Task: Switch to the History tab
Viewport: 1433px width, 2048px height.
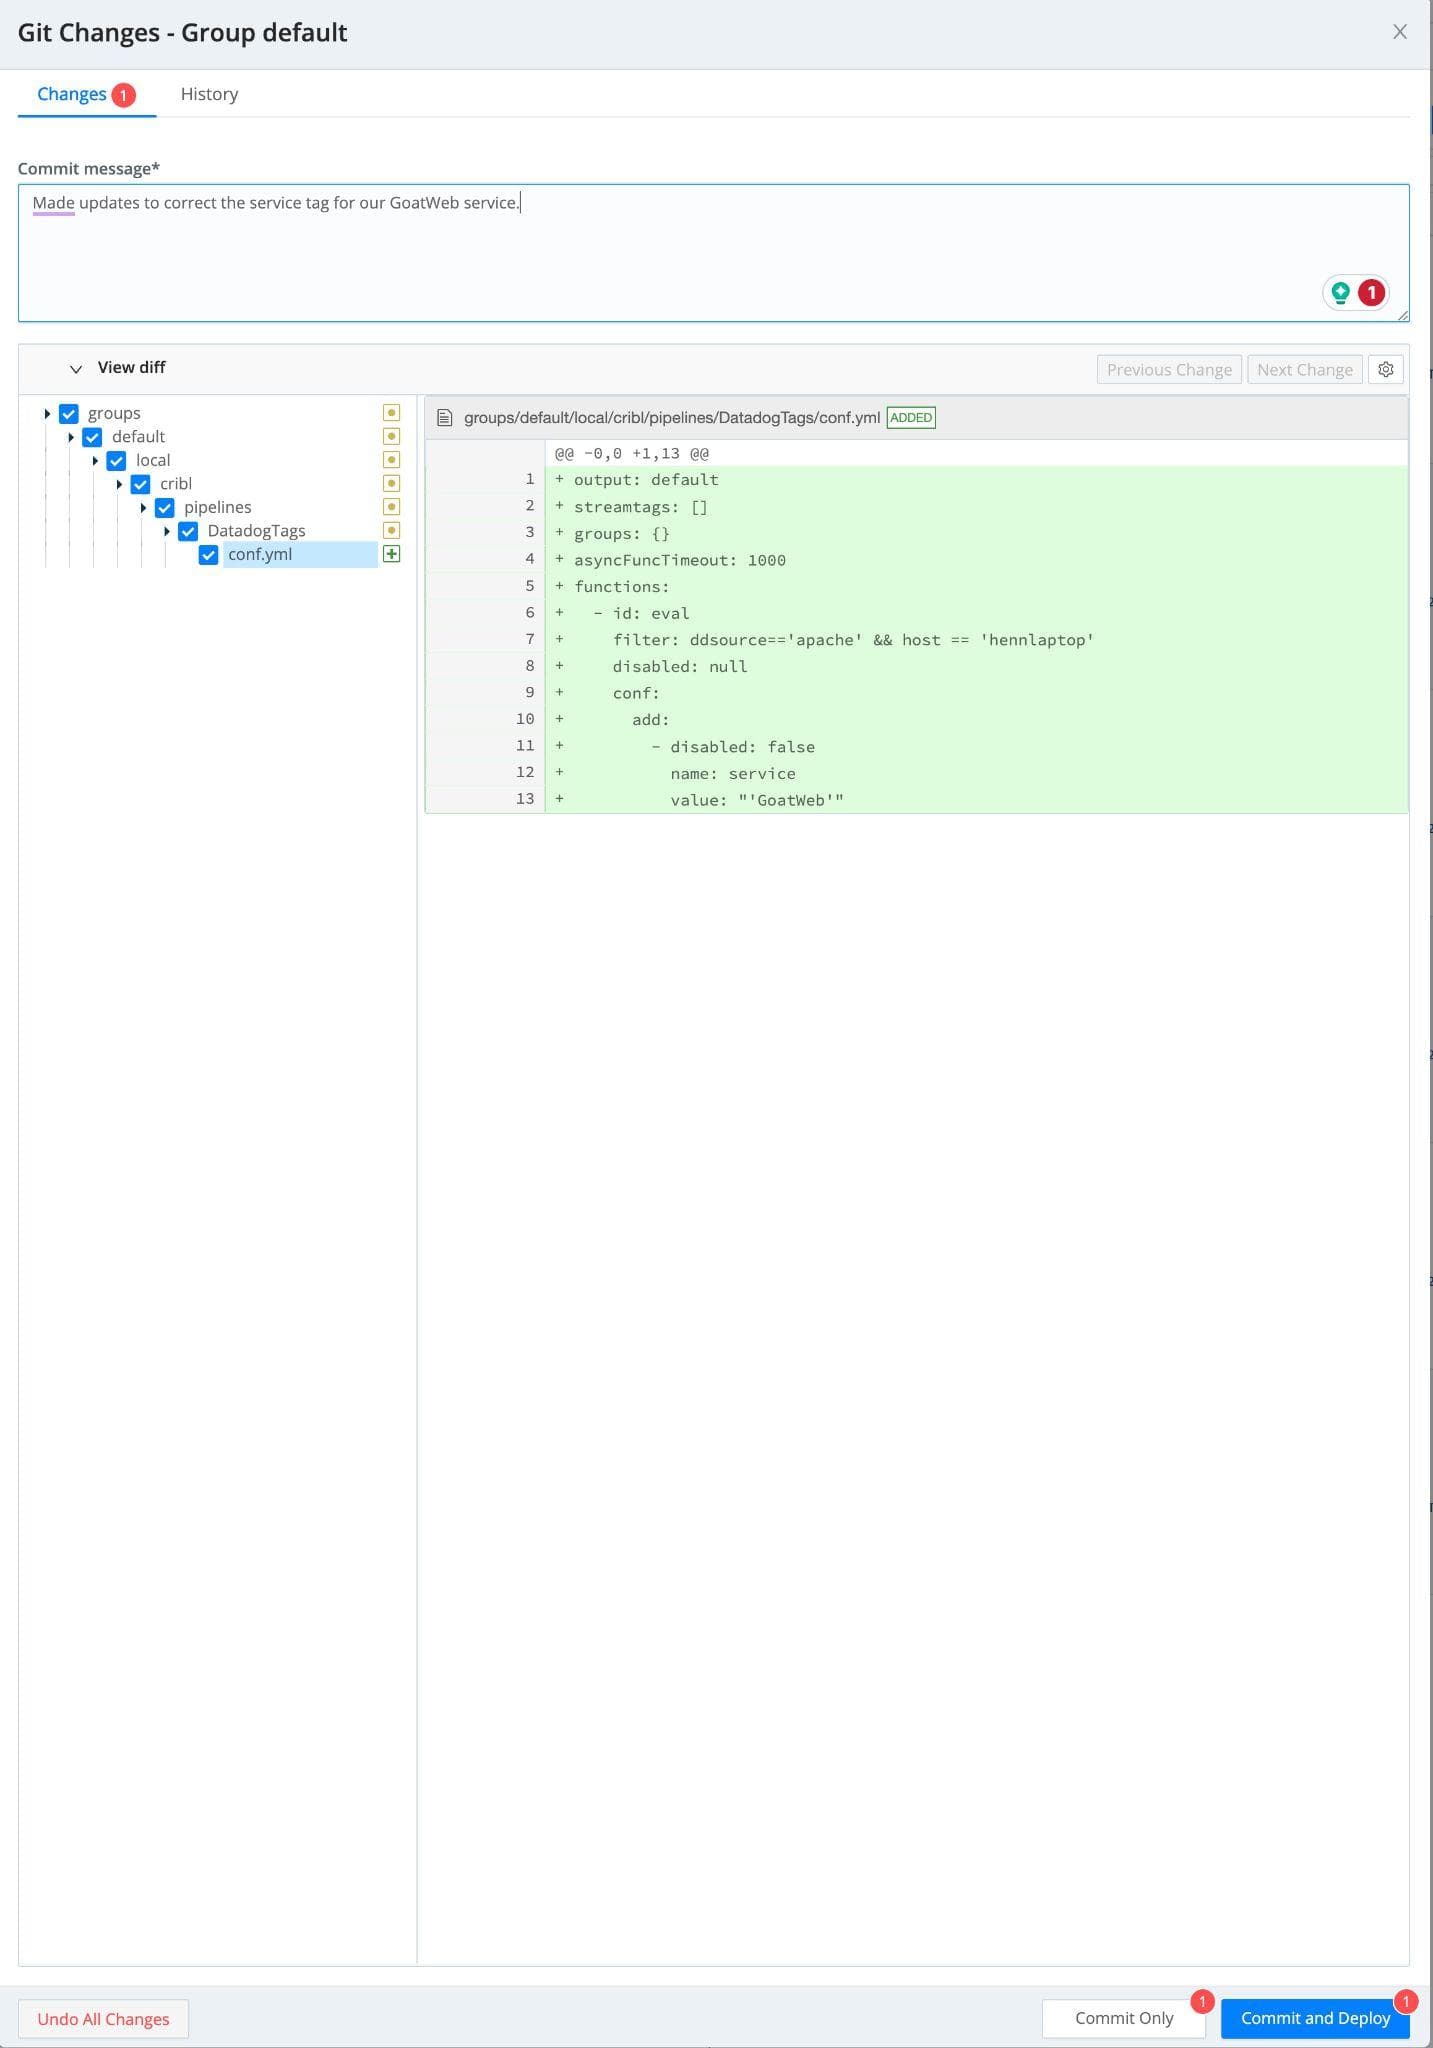Action: pos(209,94)
